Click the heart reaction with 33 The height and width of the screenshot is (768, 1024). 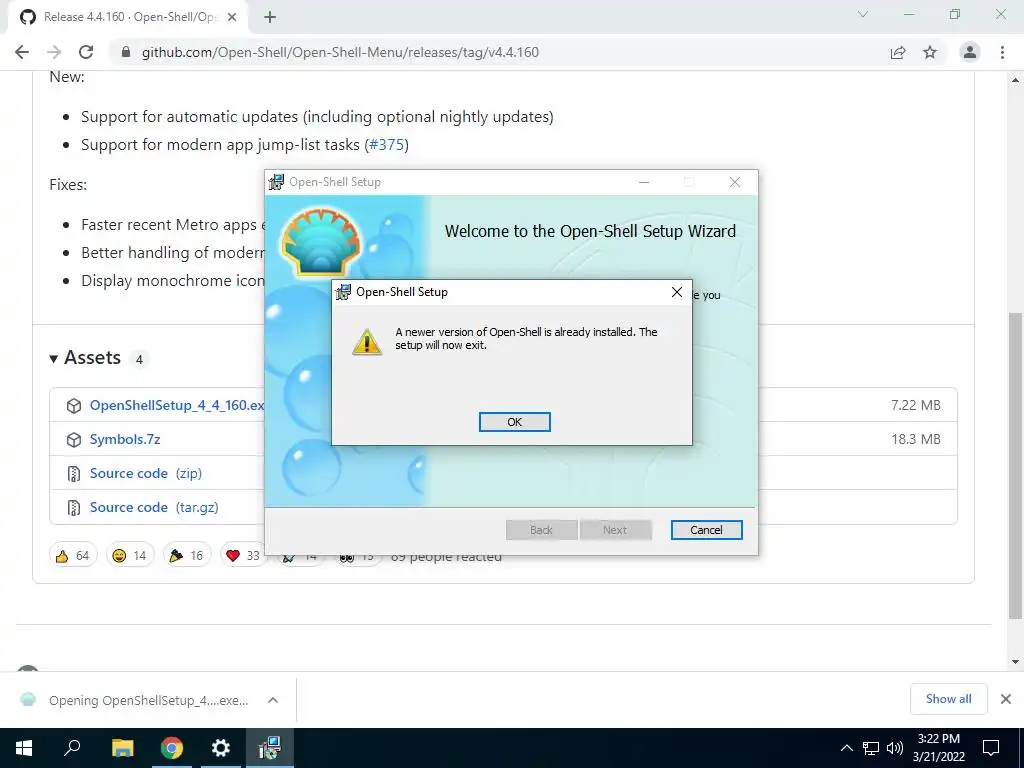[244, 555]
